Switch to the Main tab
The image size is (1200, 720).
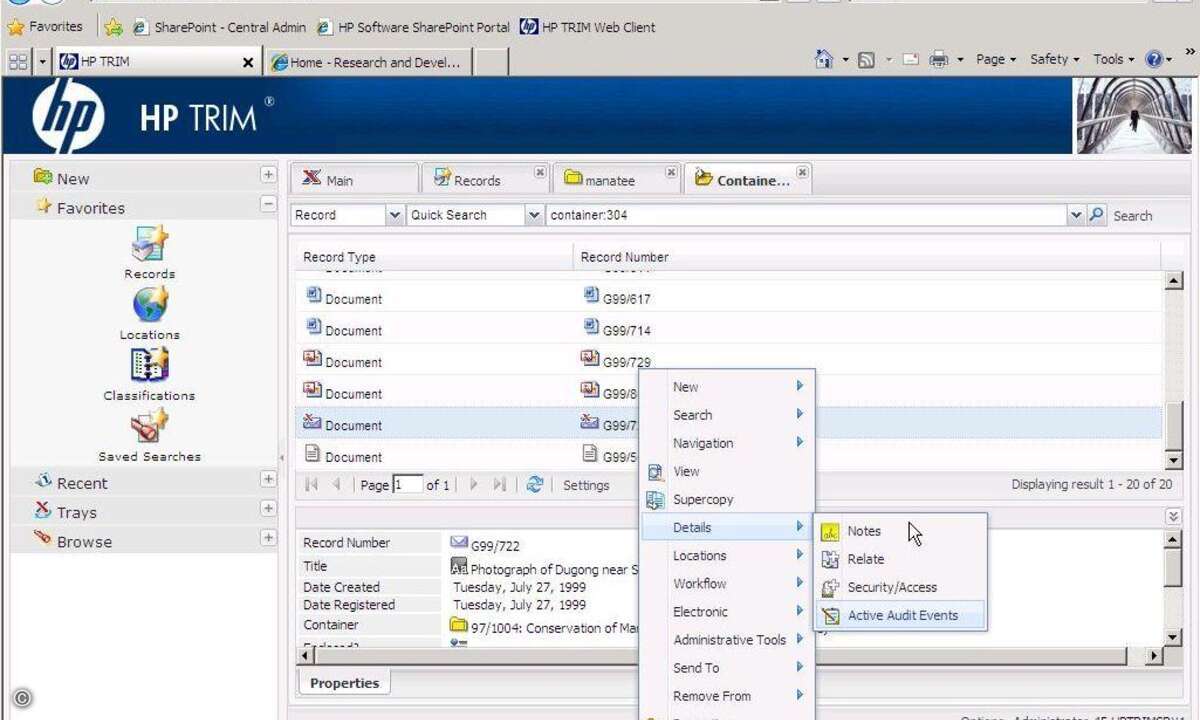pyautogui.click(x=354, y=179)
